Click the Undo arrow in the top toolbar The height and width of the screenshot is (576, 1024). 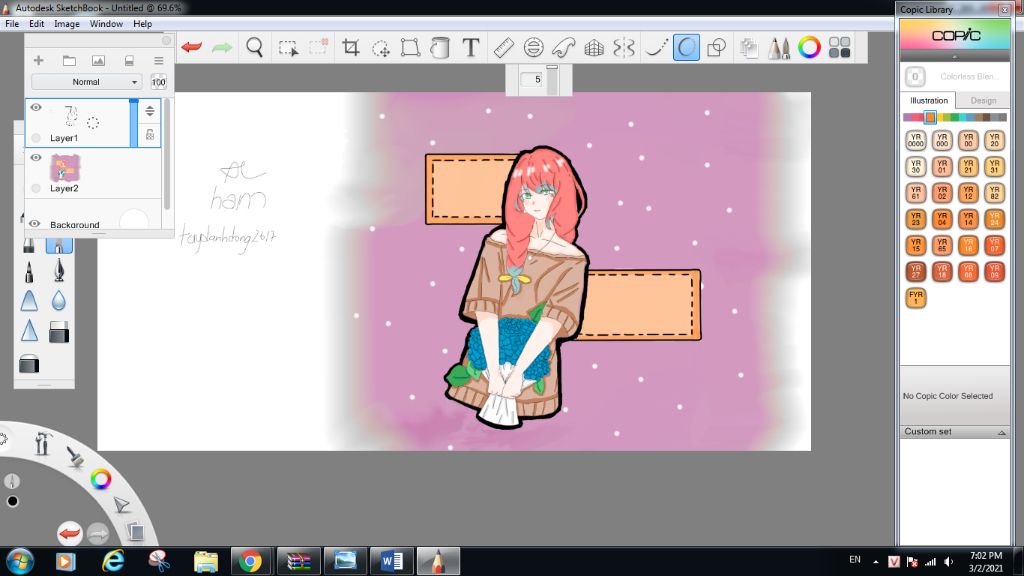[x=191, y=47]
